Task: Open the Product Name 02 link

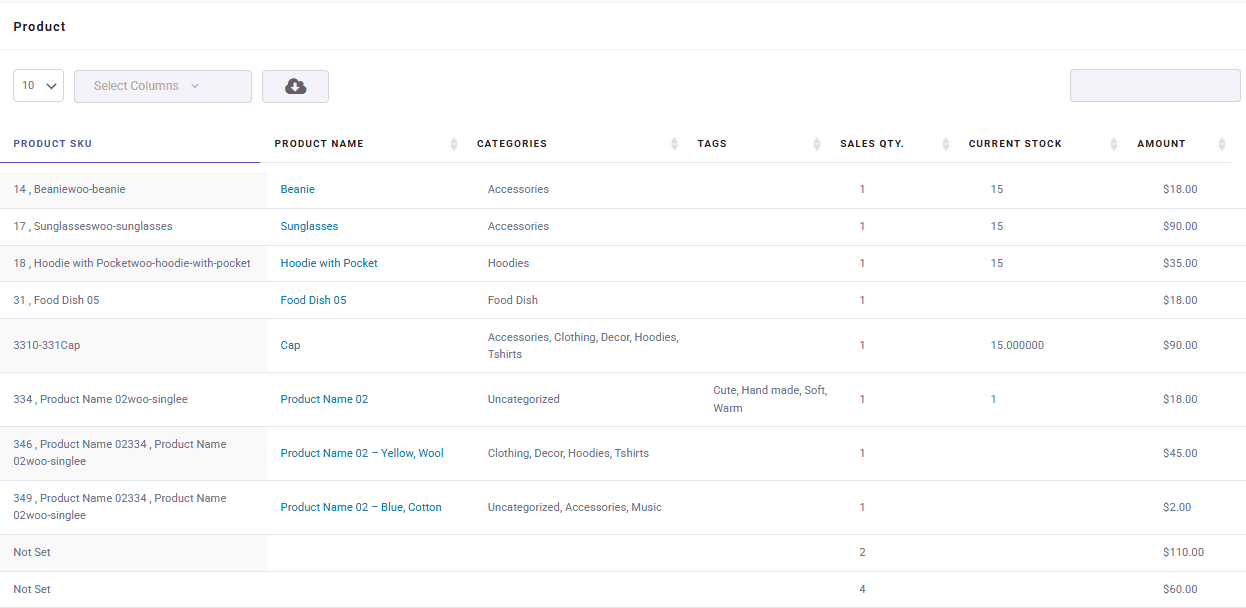Action: point(324,399)
